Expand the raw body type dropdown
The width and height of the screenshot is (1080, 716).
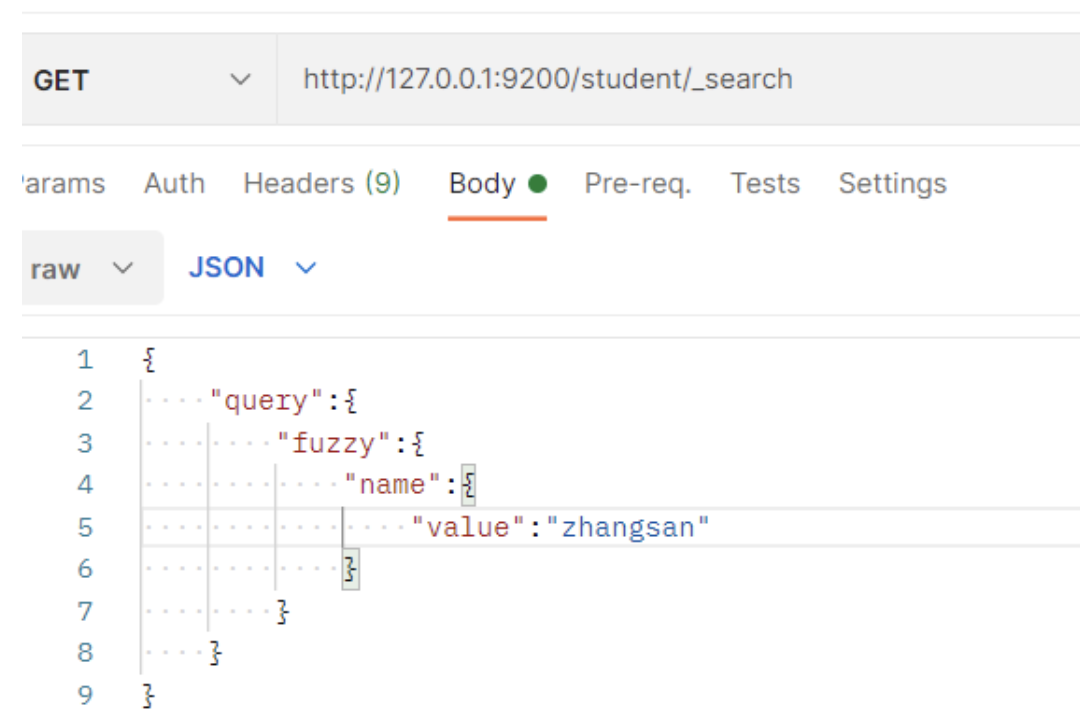(82, 269)
